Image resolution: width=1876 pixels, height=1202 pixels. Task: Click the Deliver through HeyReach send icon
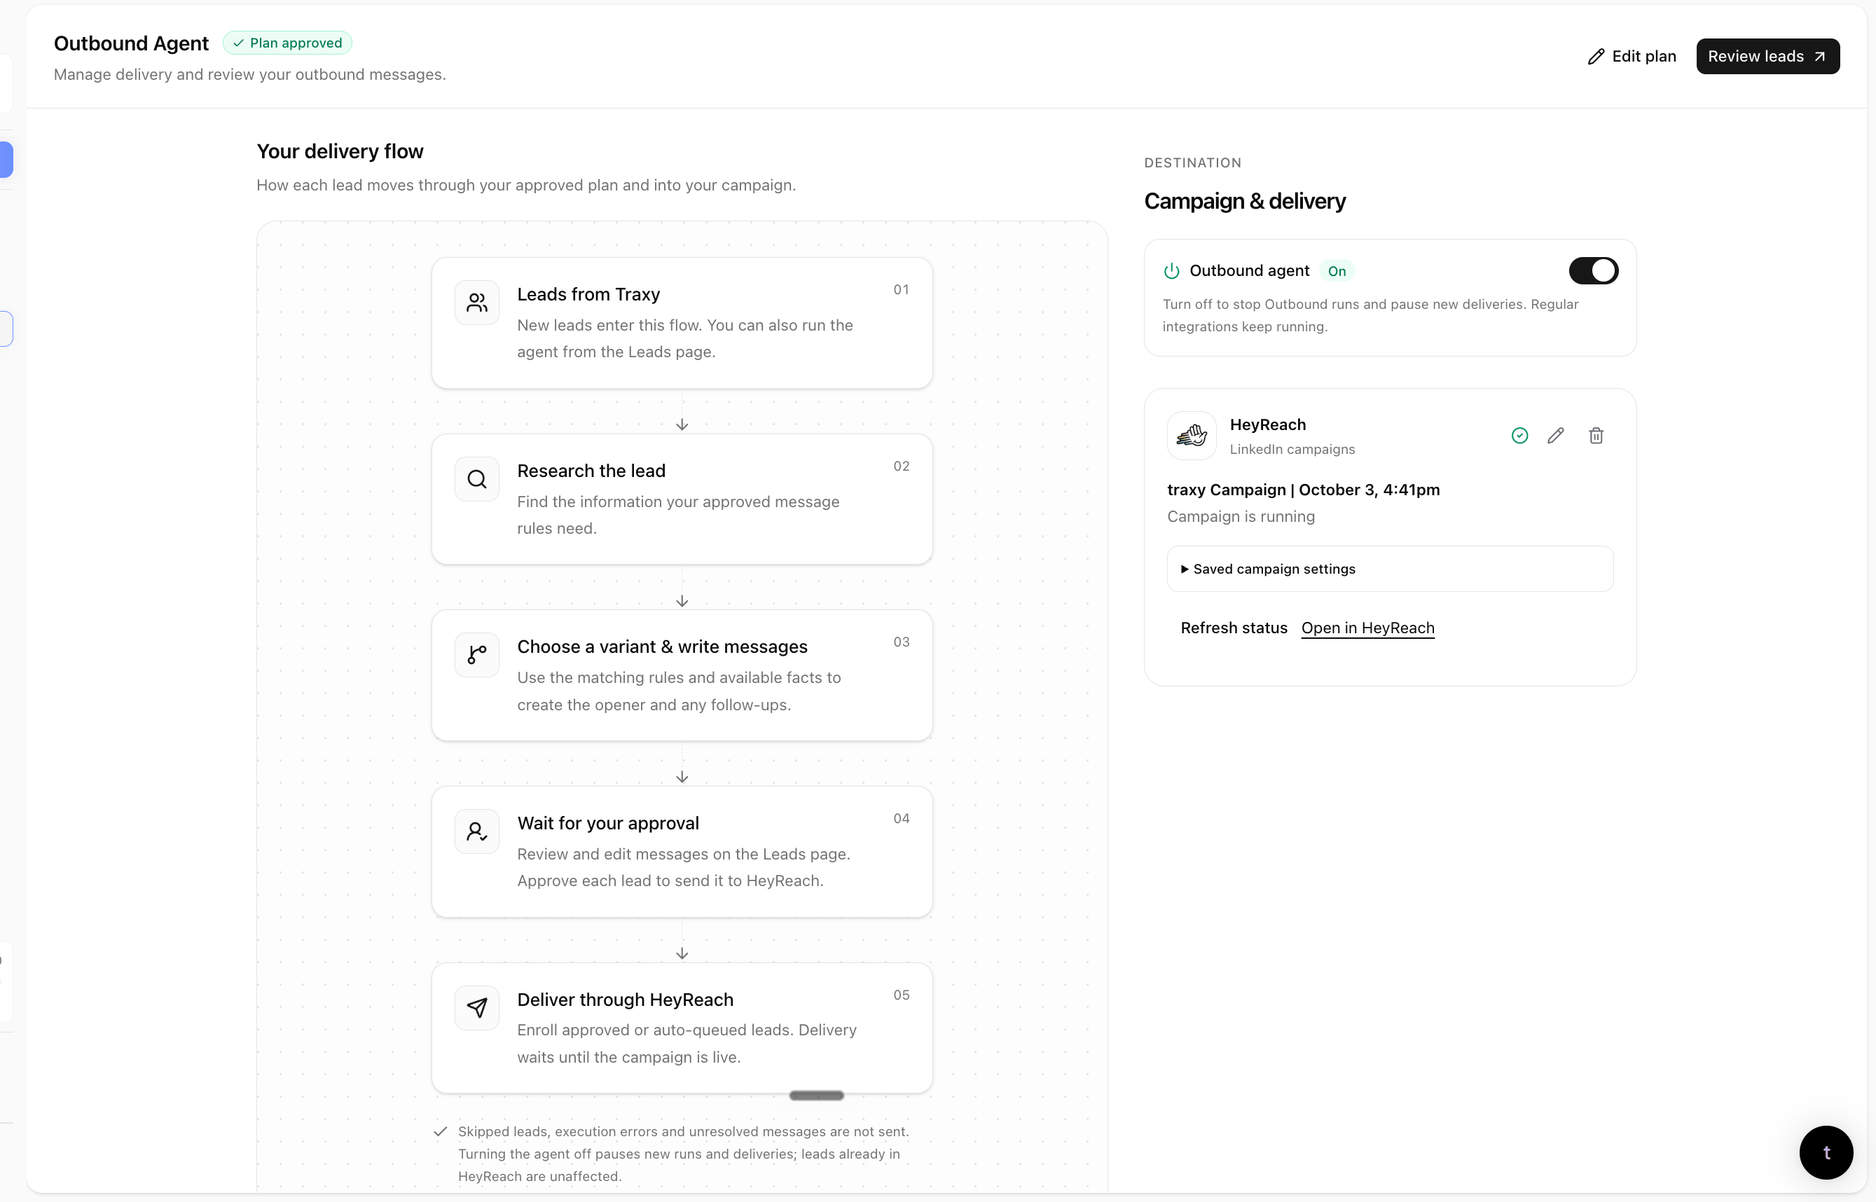click(477, 1007)
